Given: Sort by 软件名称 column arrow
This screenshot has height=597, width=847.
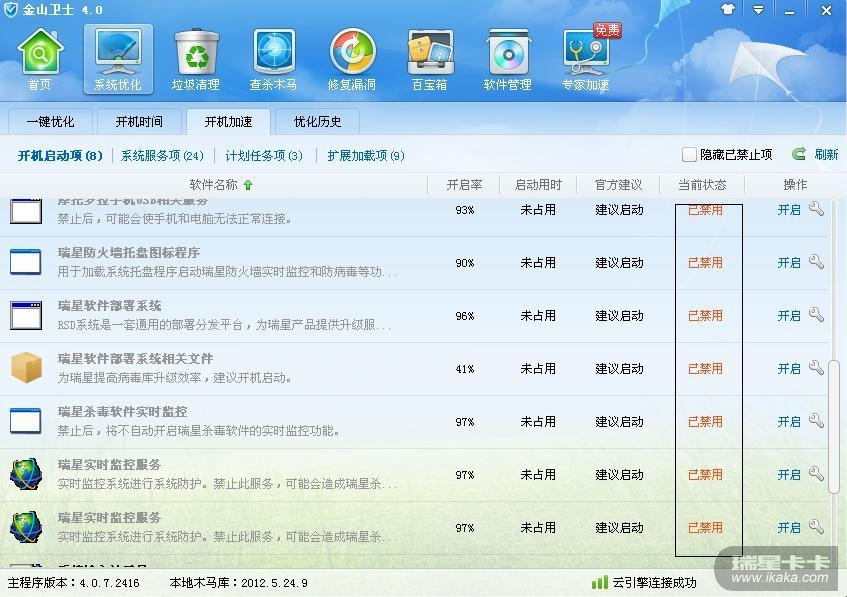Looking at the screenshot, I should click(x=248, y=185).
